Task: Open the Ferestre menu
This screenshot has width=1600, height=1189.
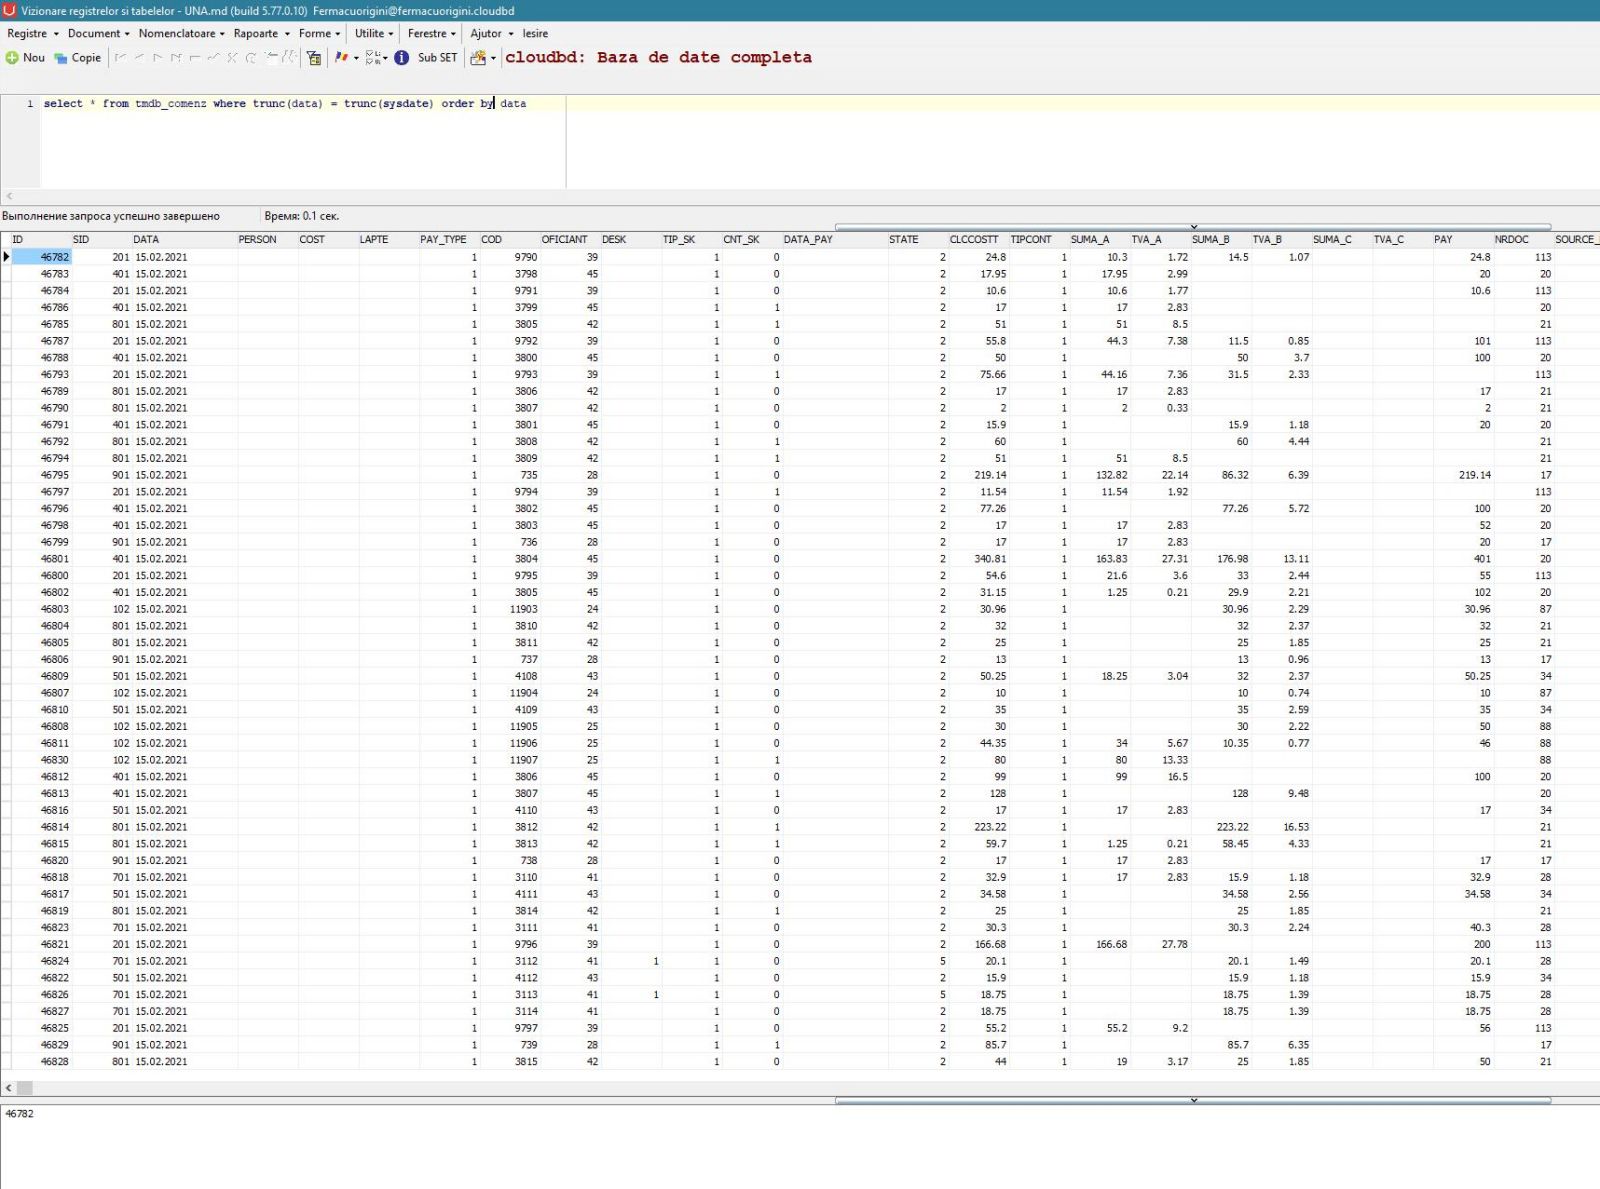Action: point(431,33)
